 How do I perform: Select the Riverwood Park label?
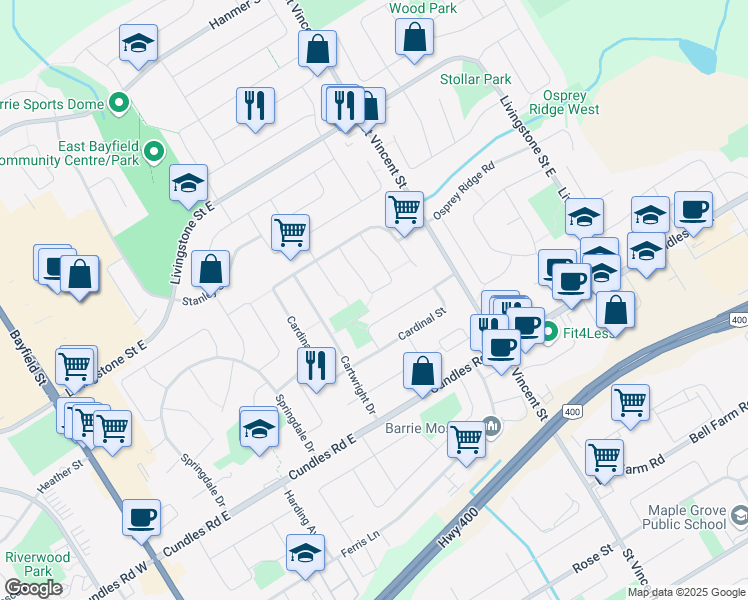(38, 564)
